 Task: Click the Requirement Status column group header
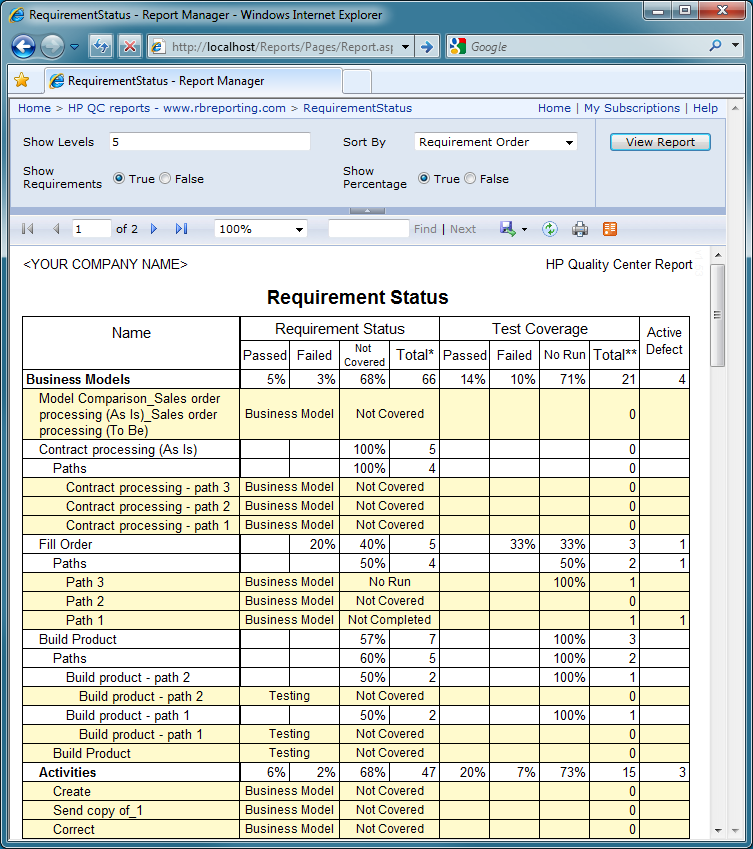click(x=339, y=329)
